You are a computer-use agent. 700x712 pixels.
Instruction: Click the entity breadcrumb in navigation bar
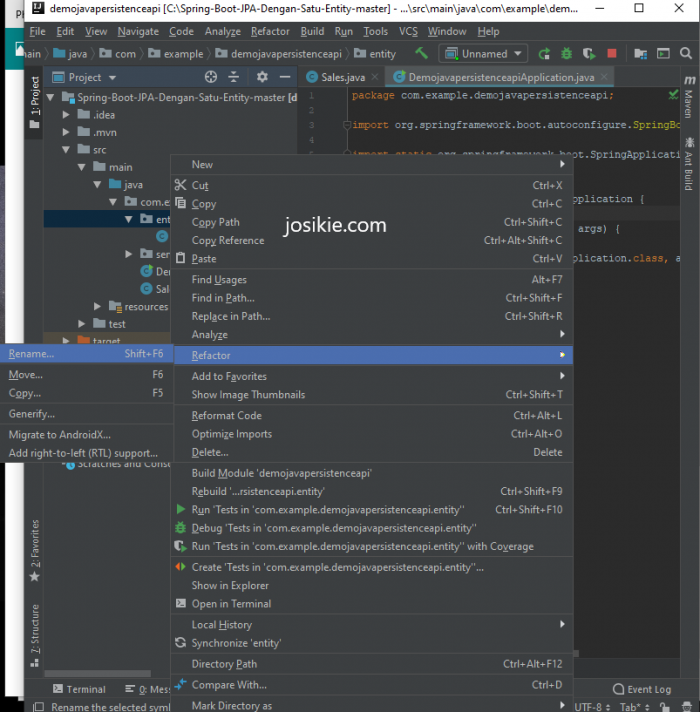tap(375, 54)
